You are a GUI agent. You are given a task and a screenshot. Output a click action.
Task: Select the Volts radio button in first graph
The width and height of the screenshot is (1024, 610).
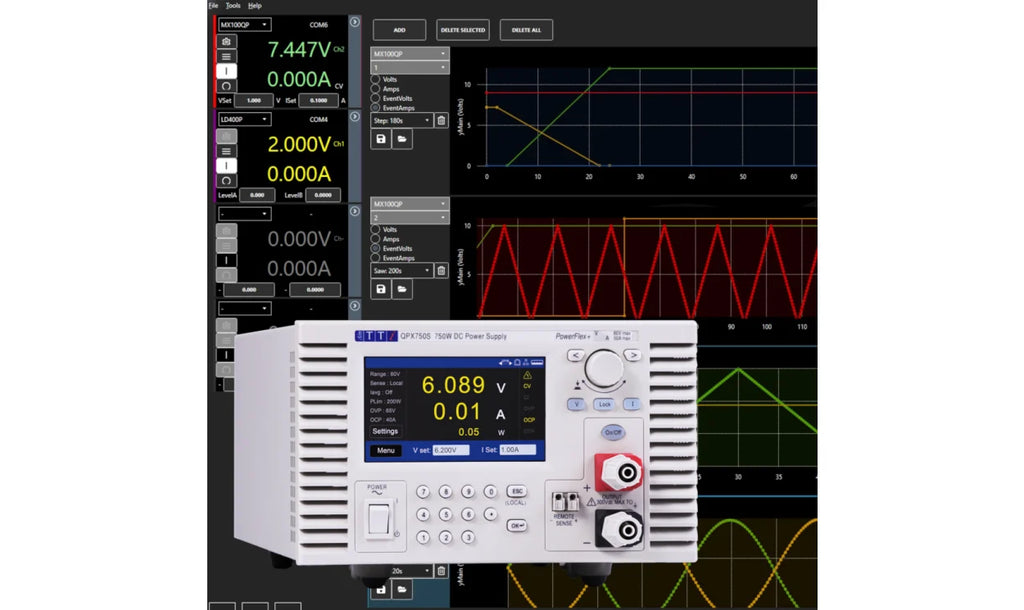376,79
